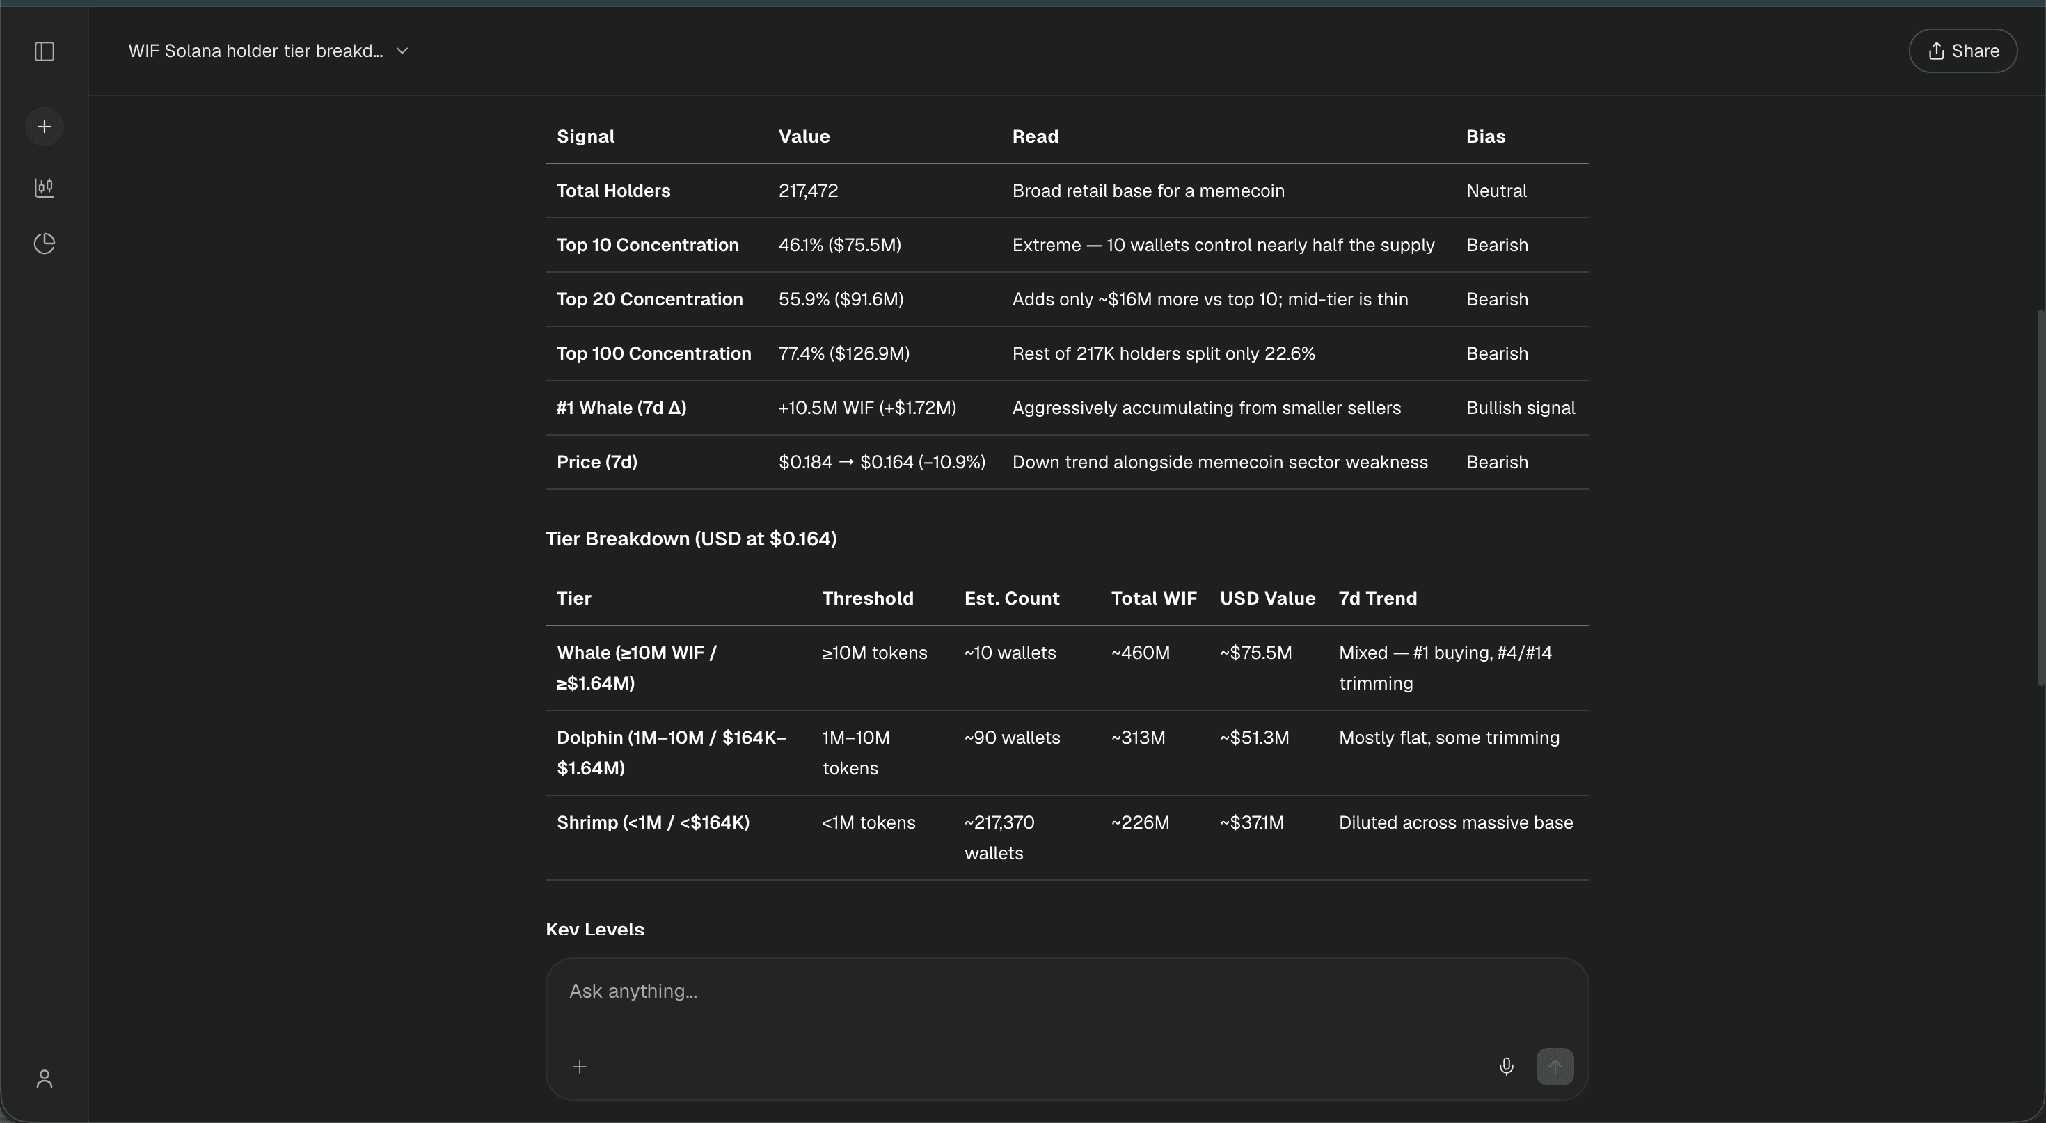
Task: Click the 'Threshold' column header
Action: 867,599
